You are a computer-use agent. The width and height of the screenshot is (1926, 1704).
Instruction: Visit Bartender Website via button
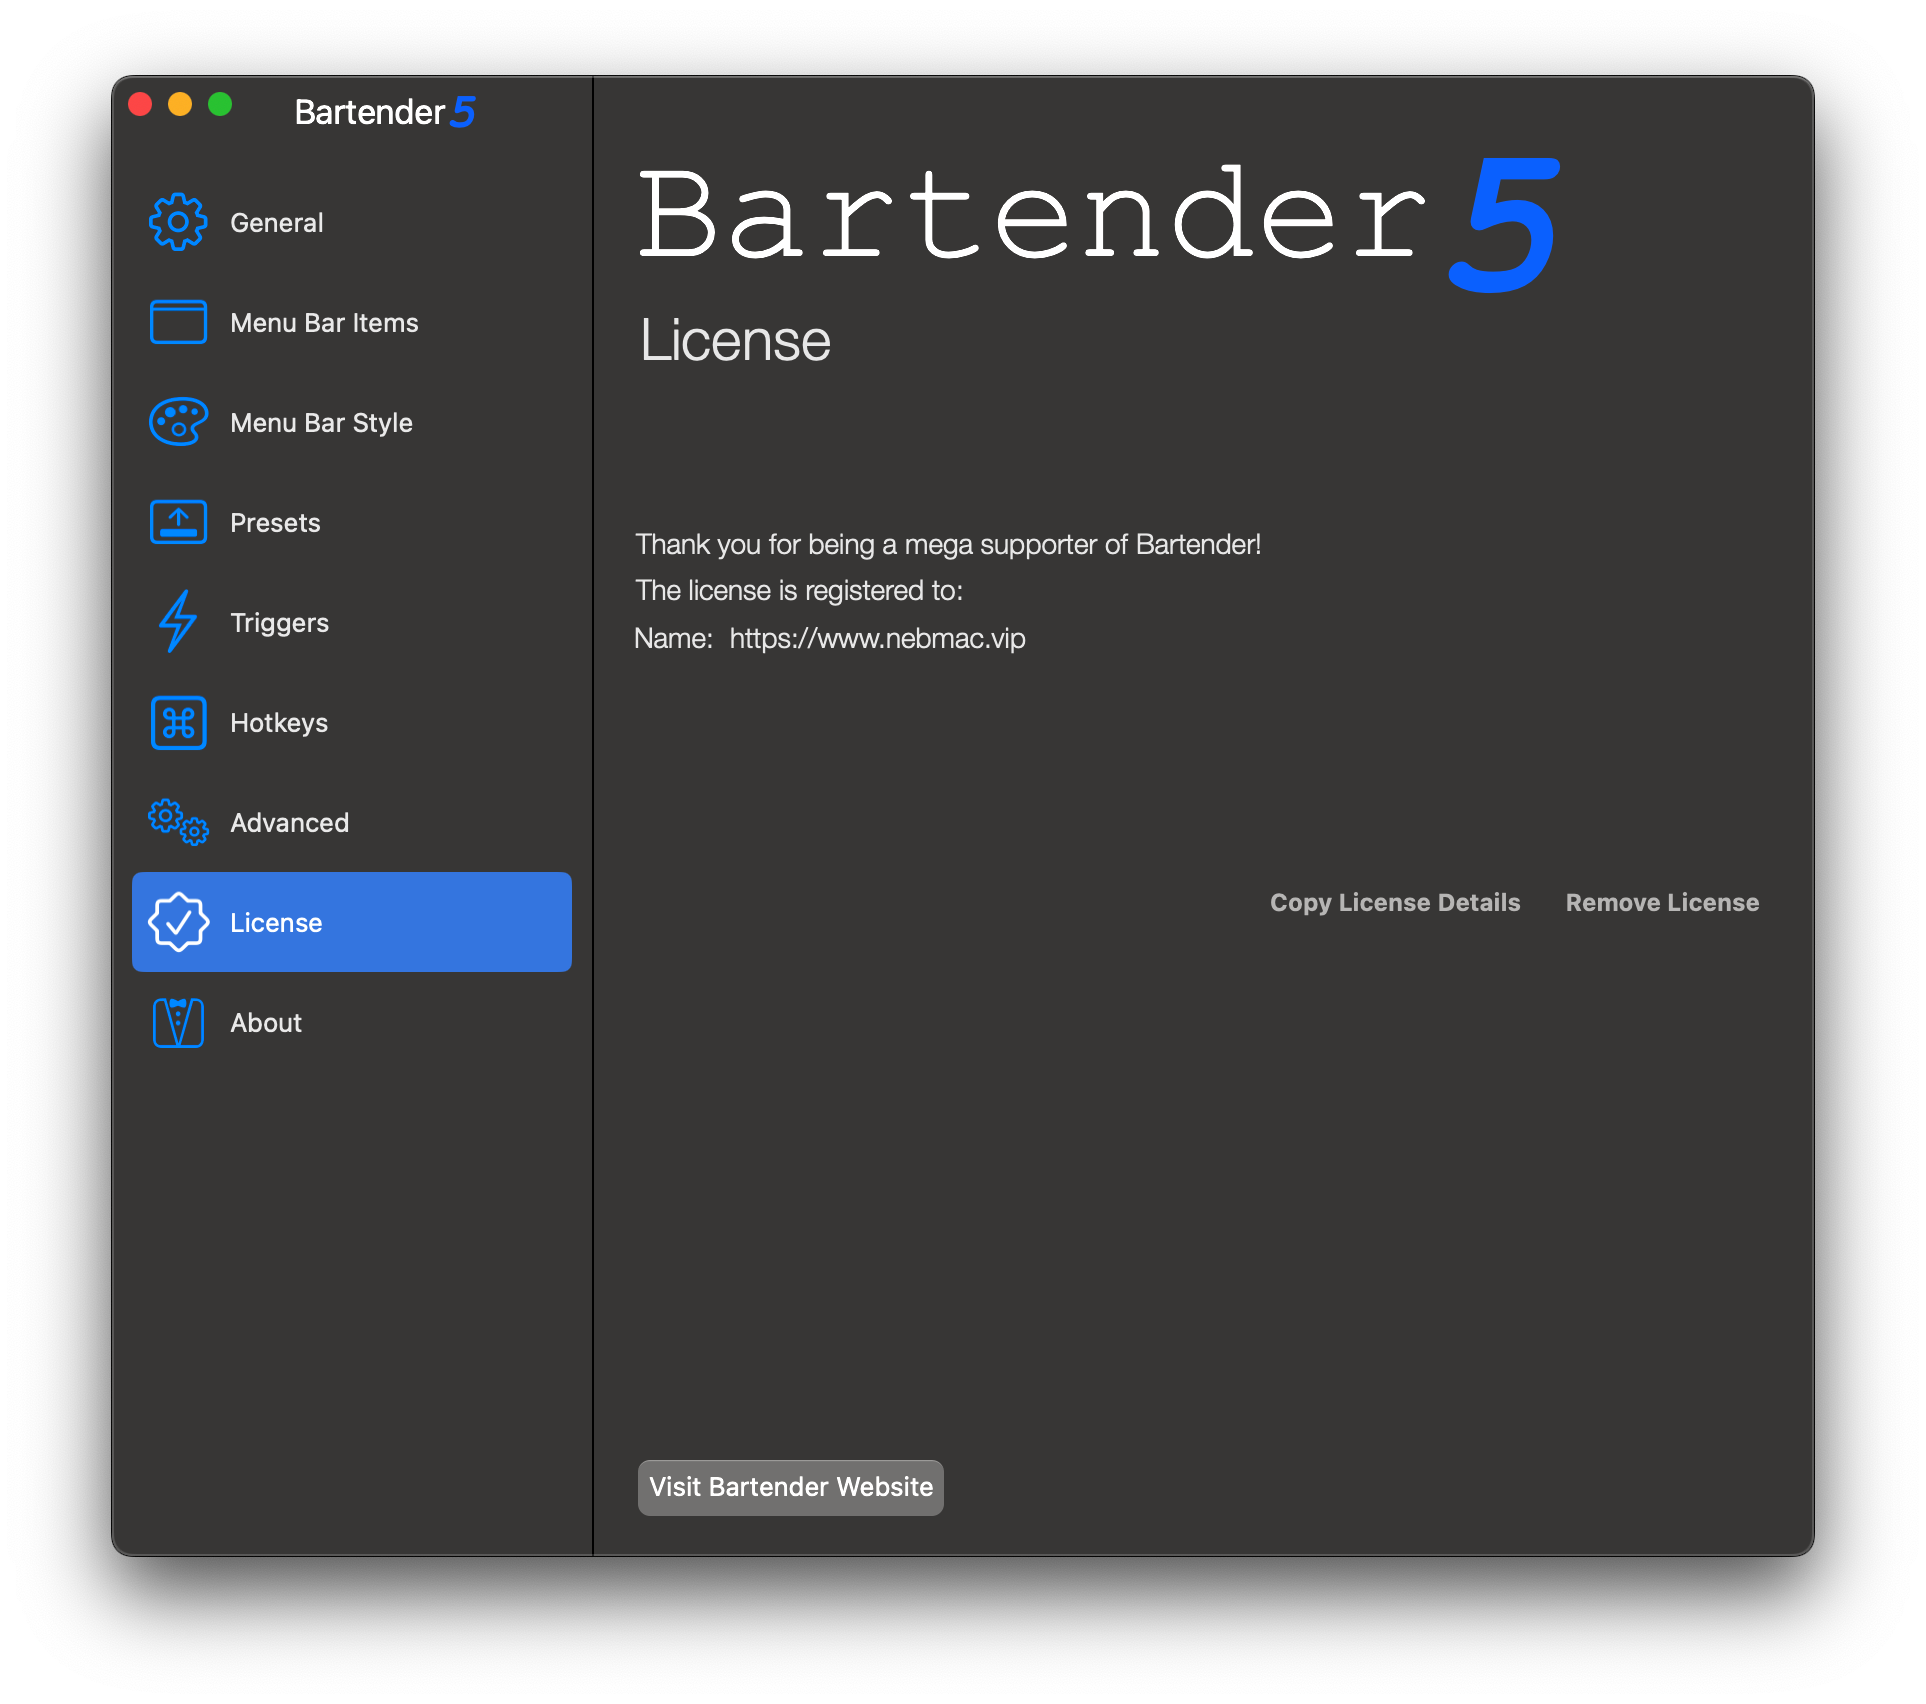click(x=790, y=1487)
